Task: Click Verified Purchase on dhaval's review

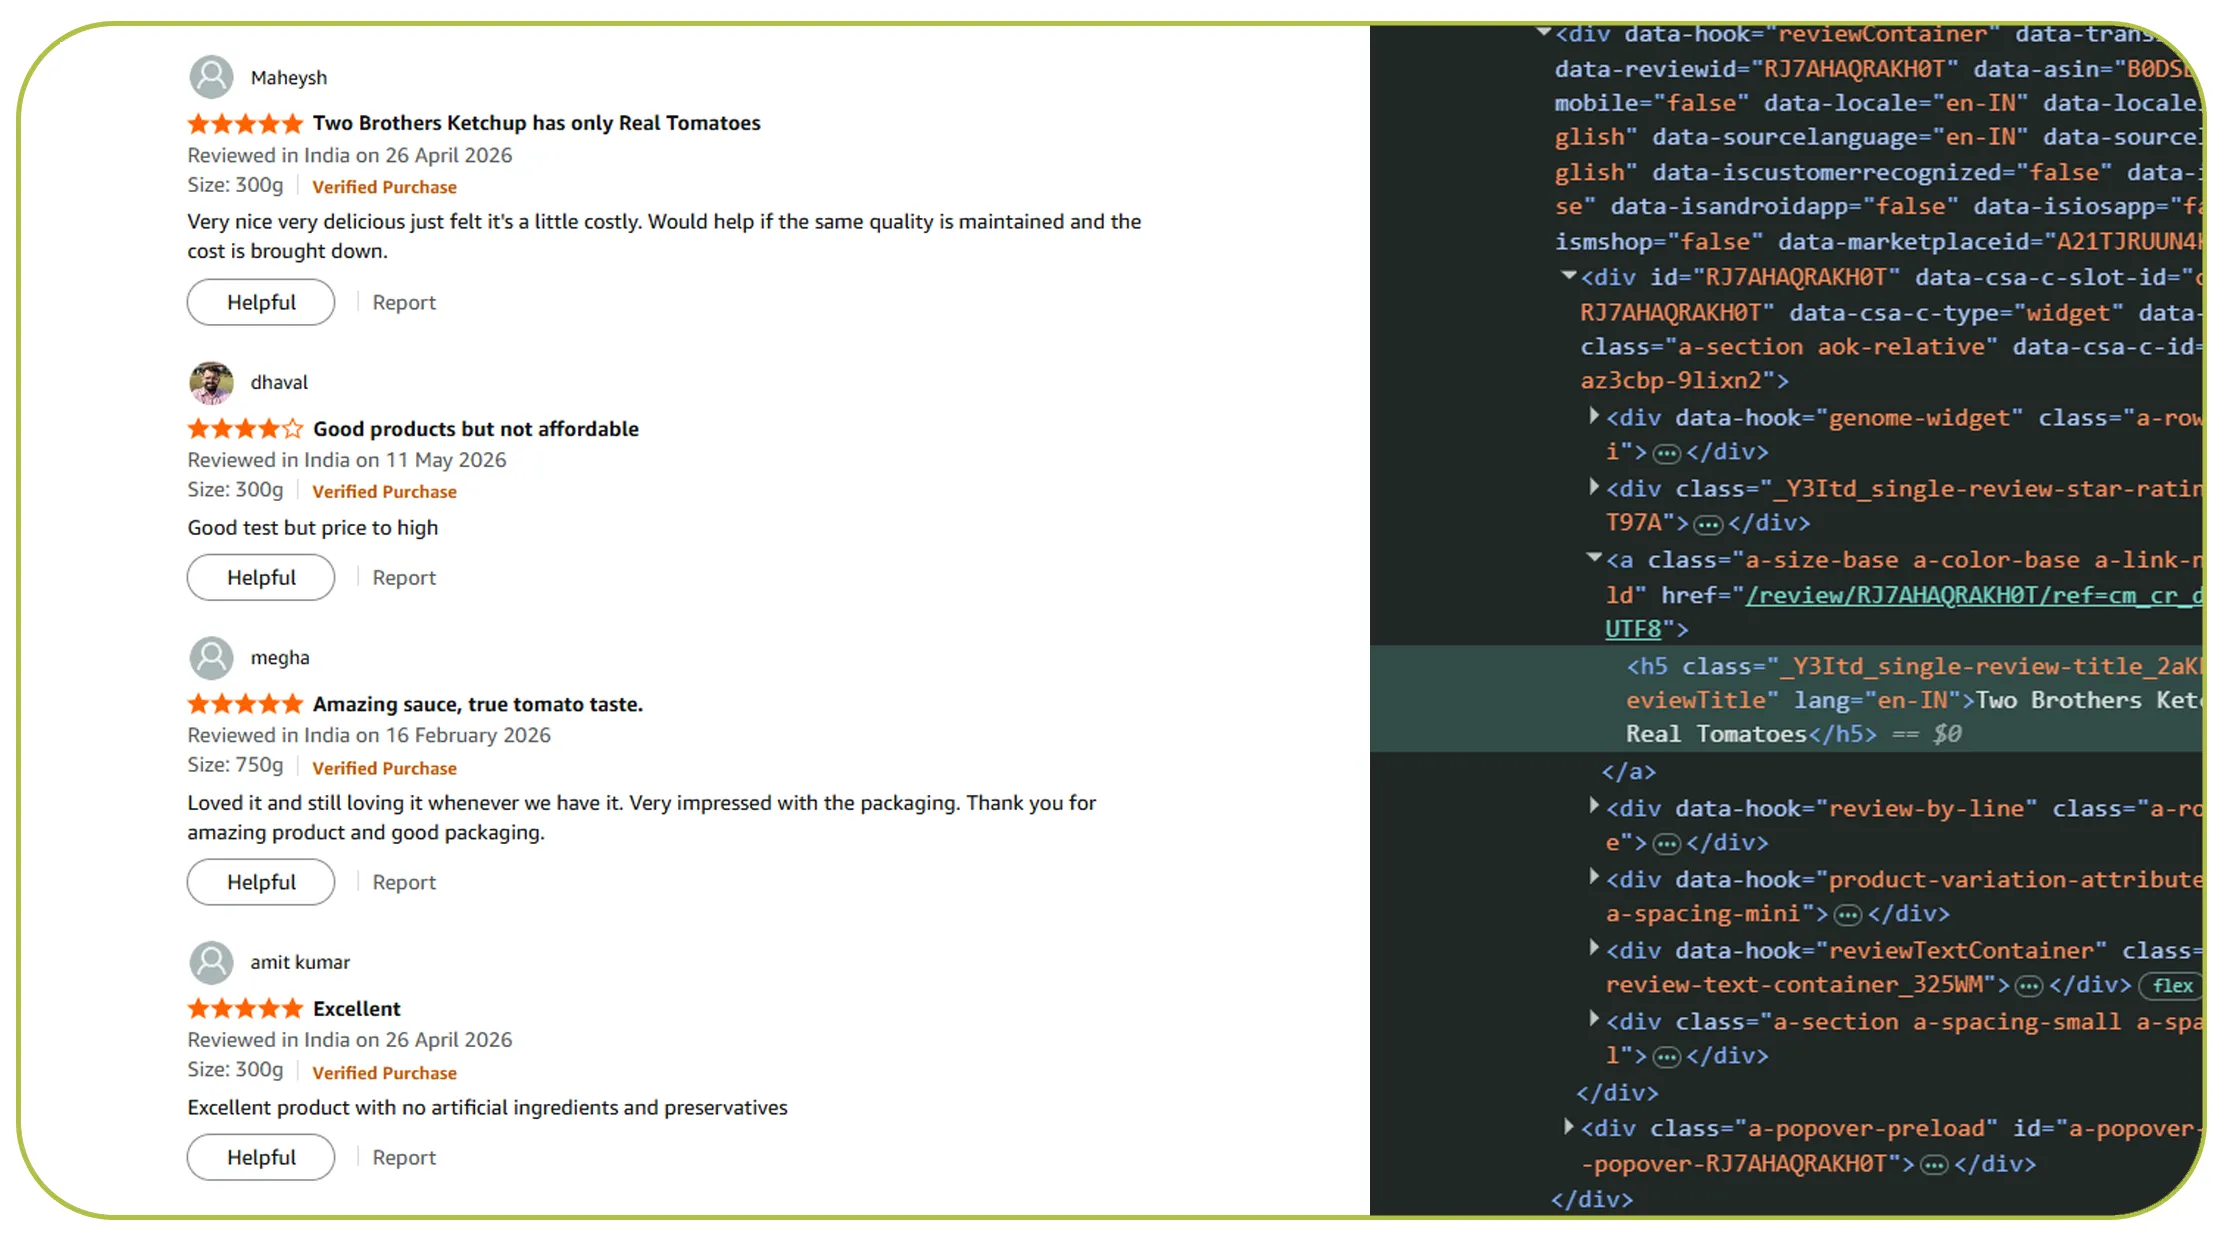Action: [385, 492]
